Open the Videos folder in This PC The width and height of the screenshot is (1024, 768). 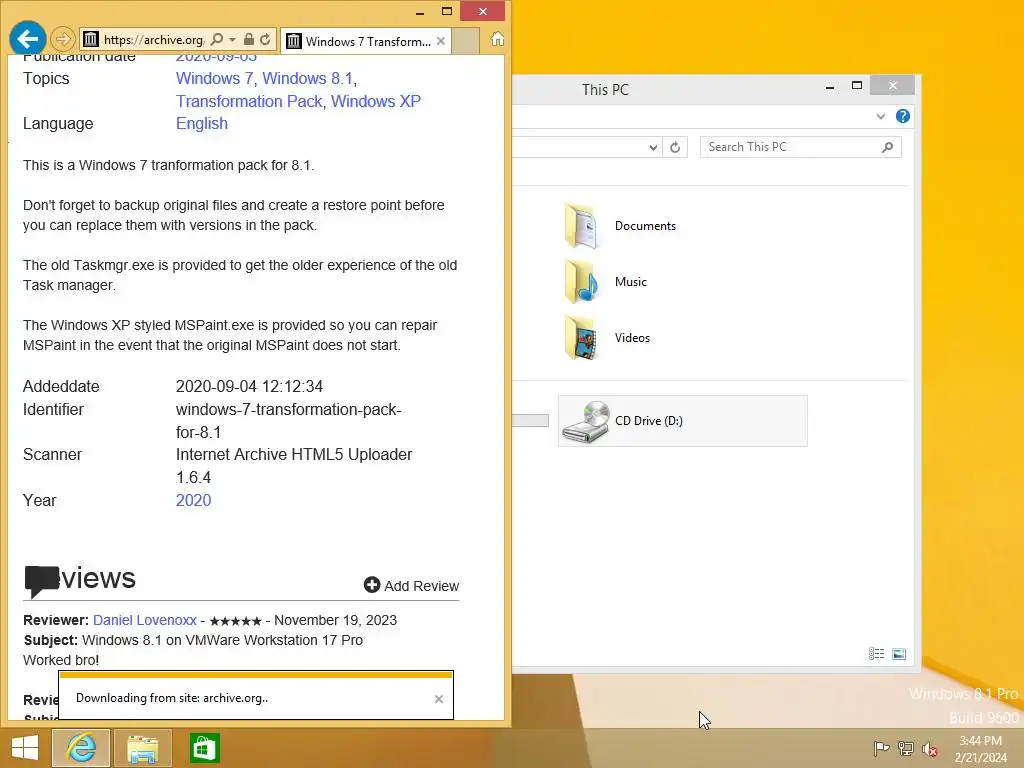[607, 338]
